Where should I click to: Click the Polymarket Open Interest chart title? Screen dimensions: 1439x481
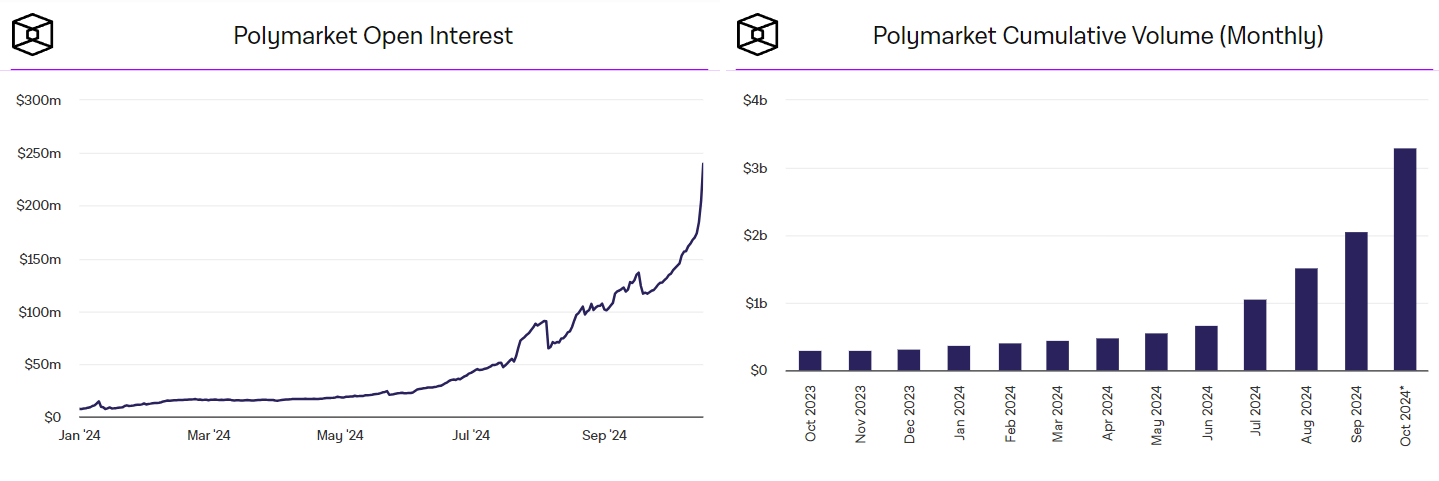[x=373, y=36]
